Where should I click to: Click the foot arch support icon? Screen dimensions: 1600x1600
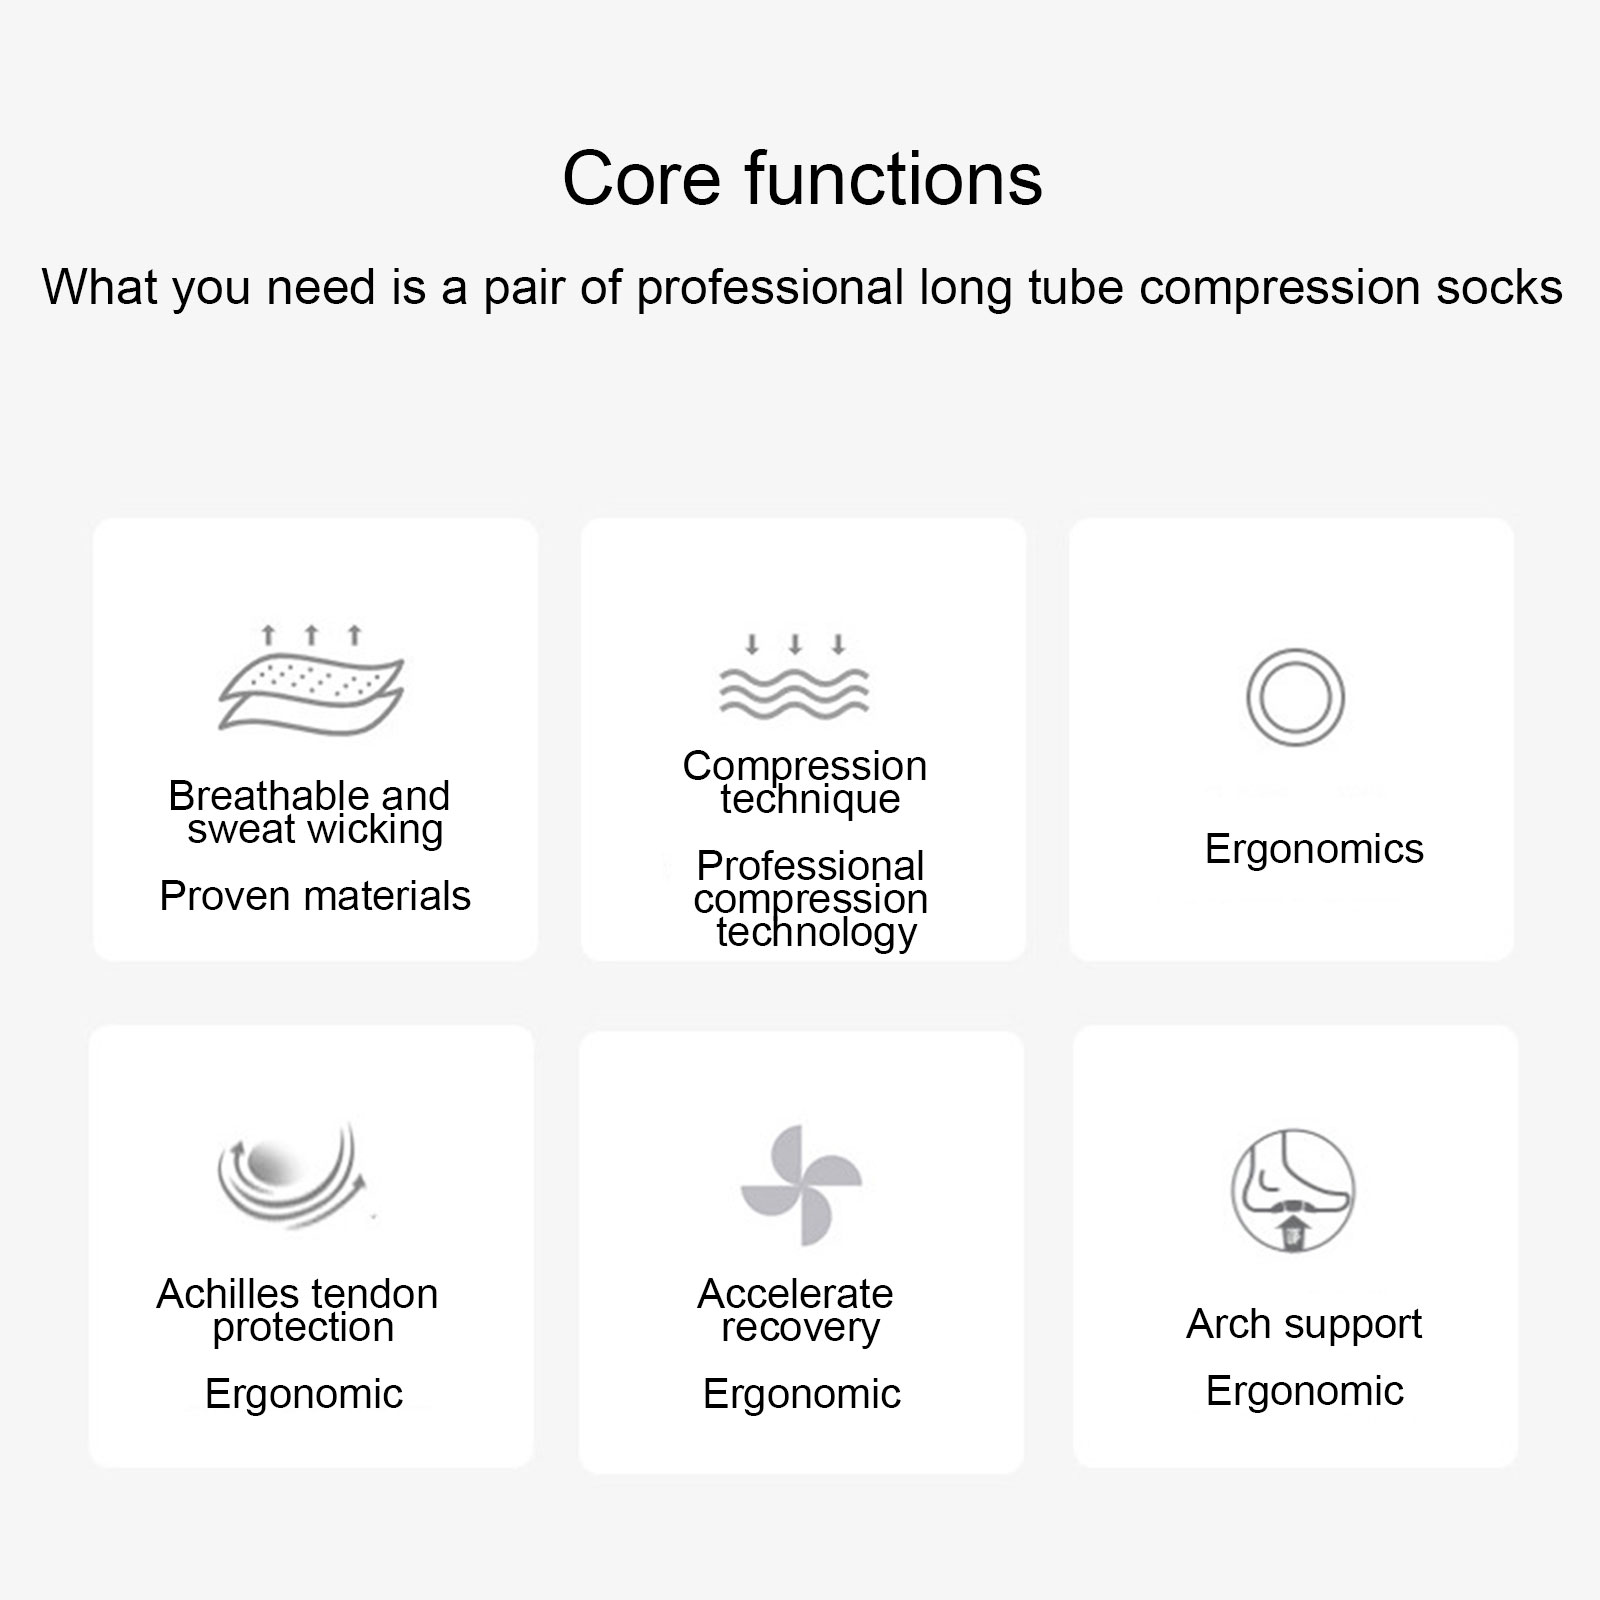pyautogui.click(x=1293, y=1190)
